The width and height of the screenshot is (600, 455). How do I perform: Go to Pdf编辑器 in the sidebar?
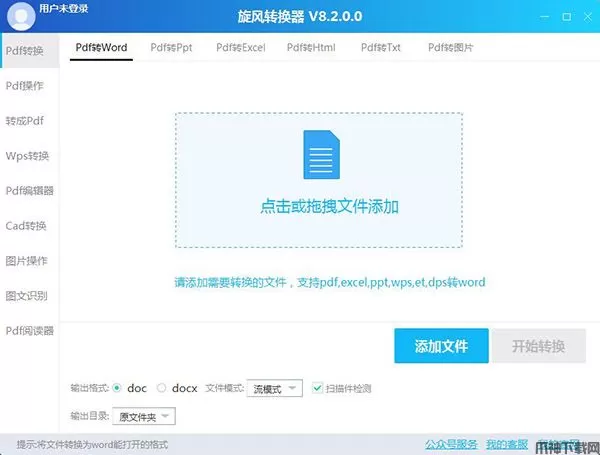pyautogui.click(x=29, y=191)
